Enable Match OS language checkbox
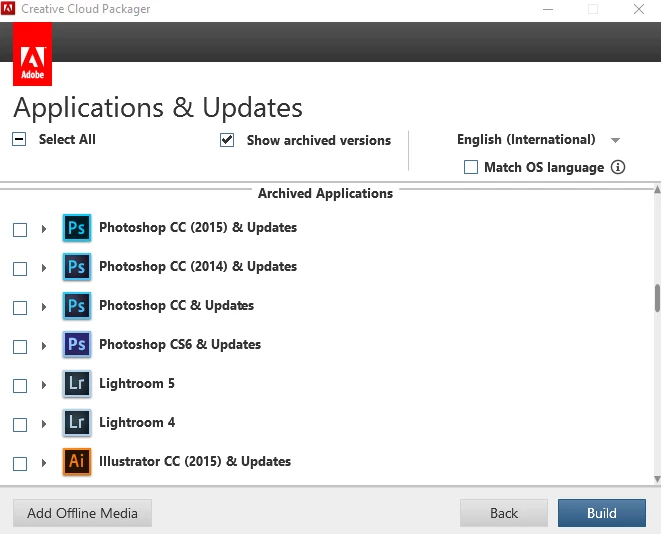The width and height of the screenshot is (661, 534). point(471,167)
